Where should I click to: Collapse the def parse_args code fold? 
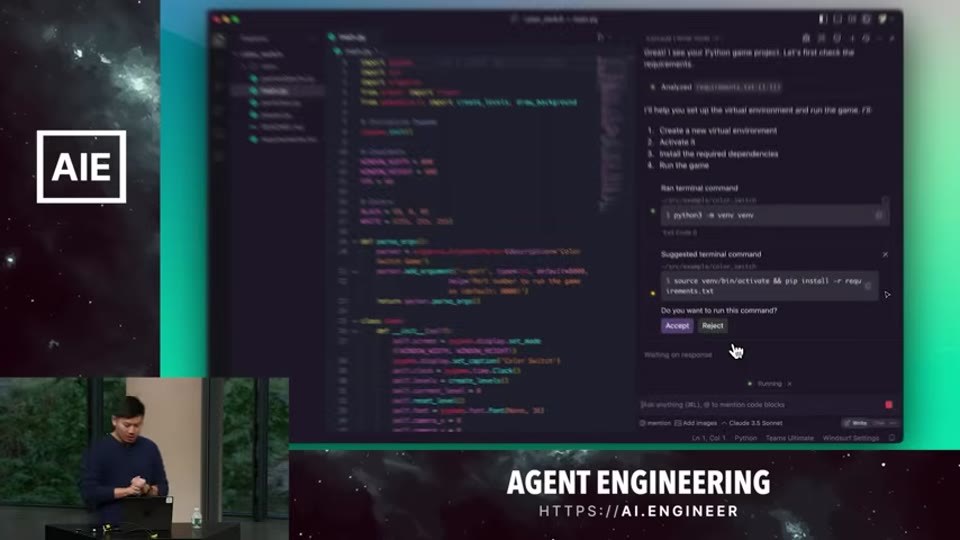click(x=354, y=242)
